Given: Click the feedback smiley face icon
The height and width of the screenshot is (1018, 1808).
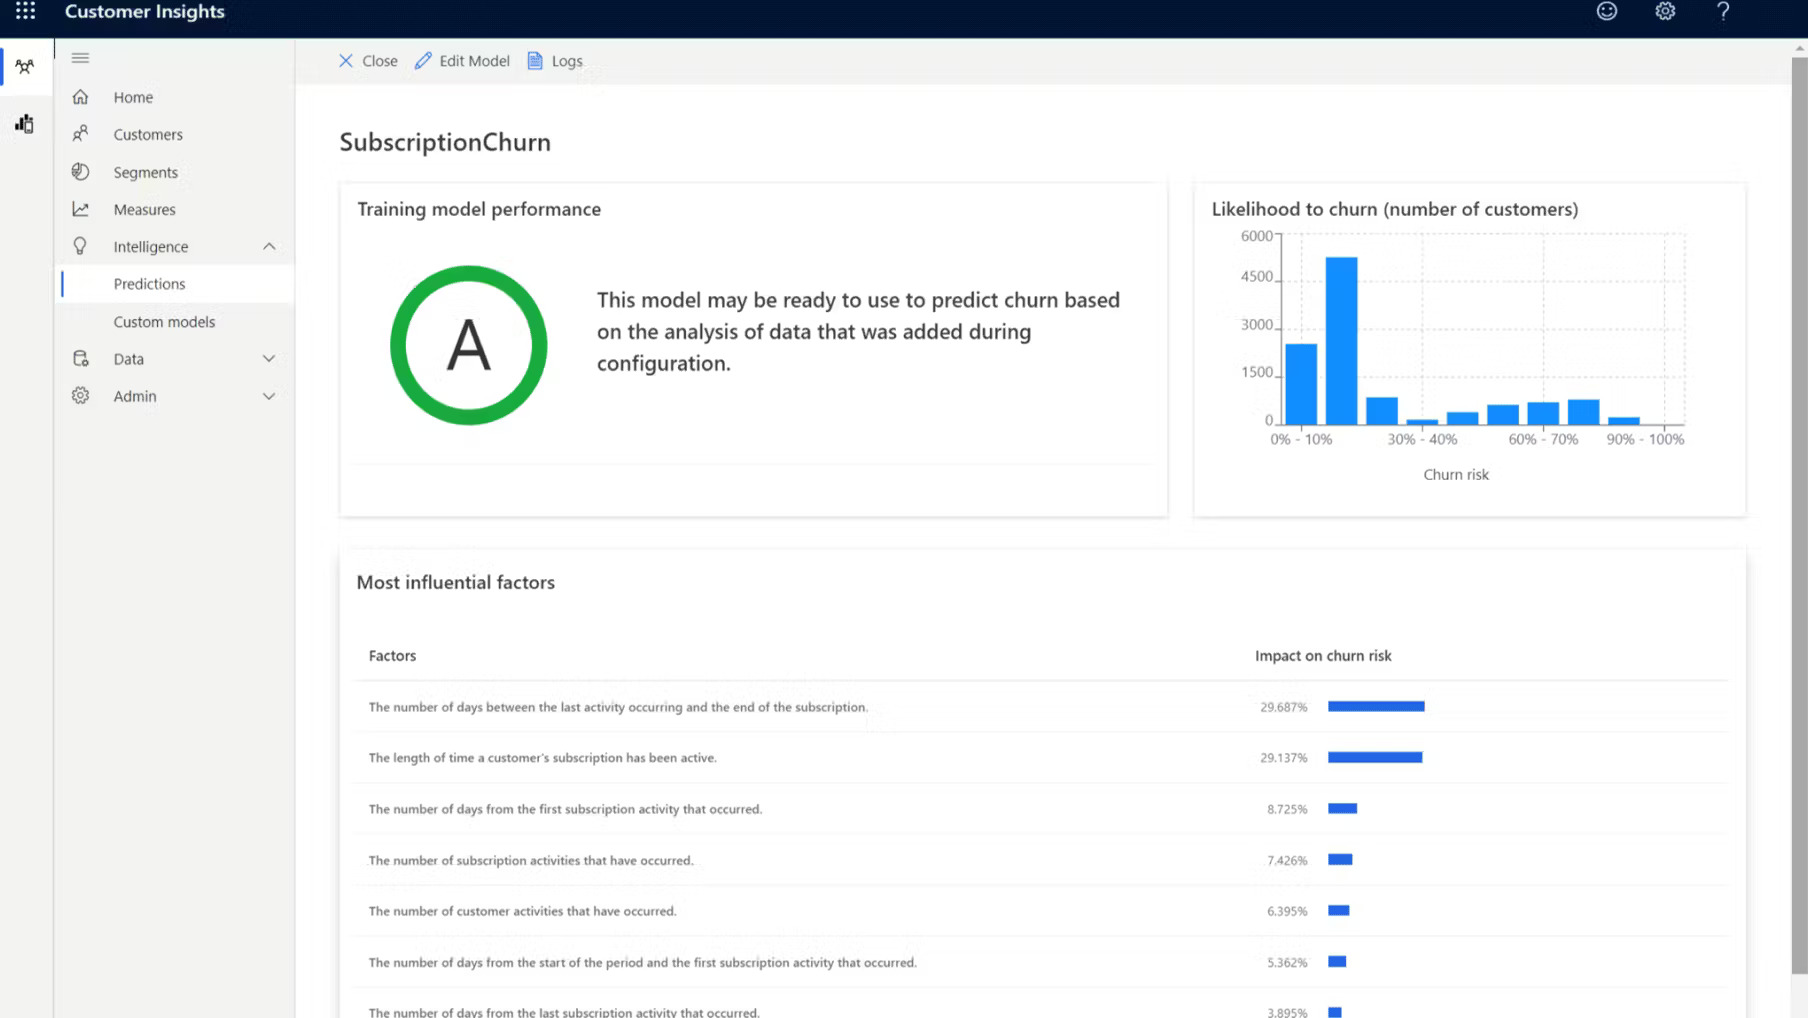Looking at the screenshot, I should [1607, 11].
